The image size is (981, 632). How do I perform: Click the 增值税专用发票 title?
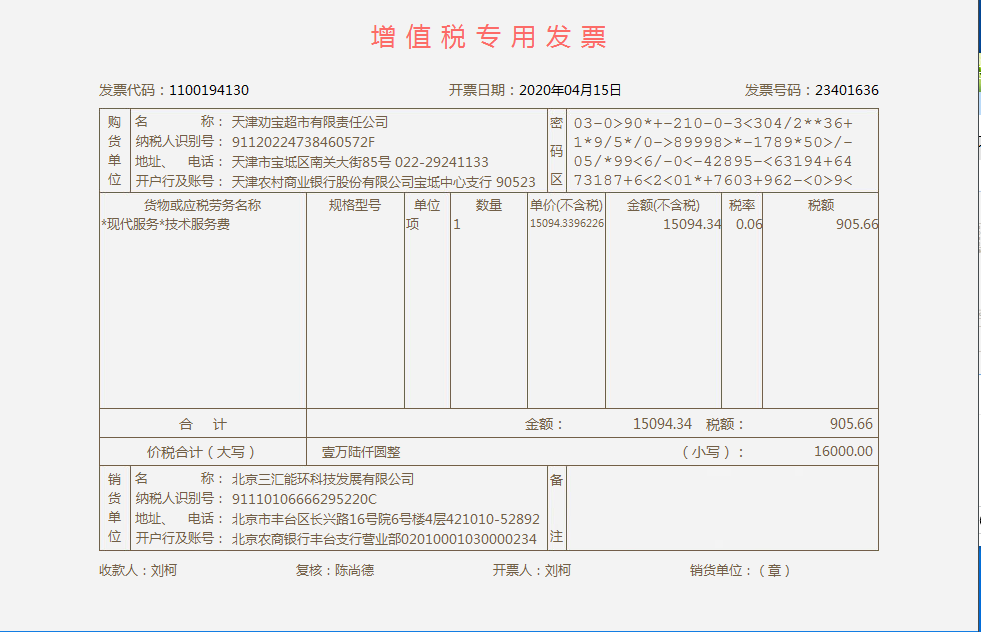489,37
